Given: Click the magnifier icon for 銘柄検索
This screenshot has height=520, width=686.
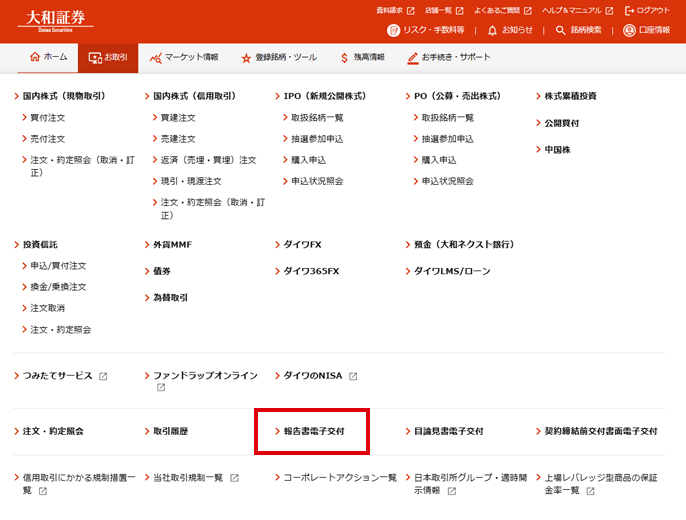Looking at the screenshot, I should (x=561, y=30).
